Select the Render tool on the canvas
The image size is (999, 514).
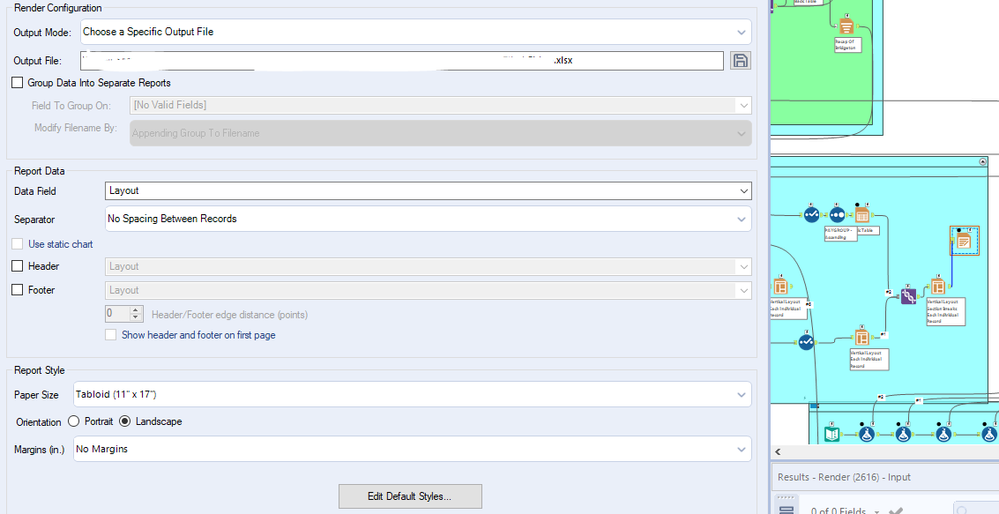tap(964, 240)
